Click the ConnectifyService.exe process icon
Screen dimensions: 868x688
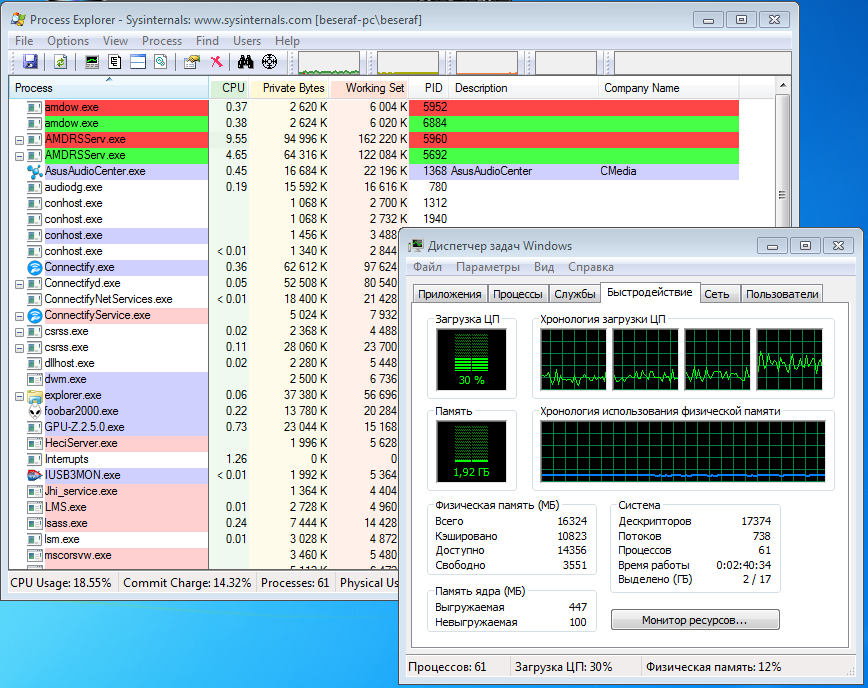pos(35,315)
